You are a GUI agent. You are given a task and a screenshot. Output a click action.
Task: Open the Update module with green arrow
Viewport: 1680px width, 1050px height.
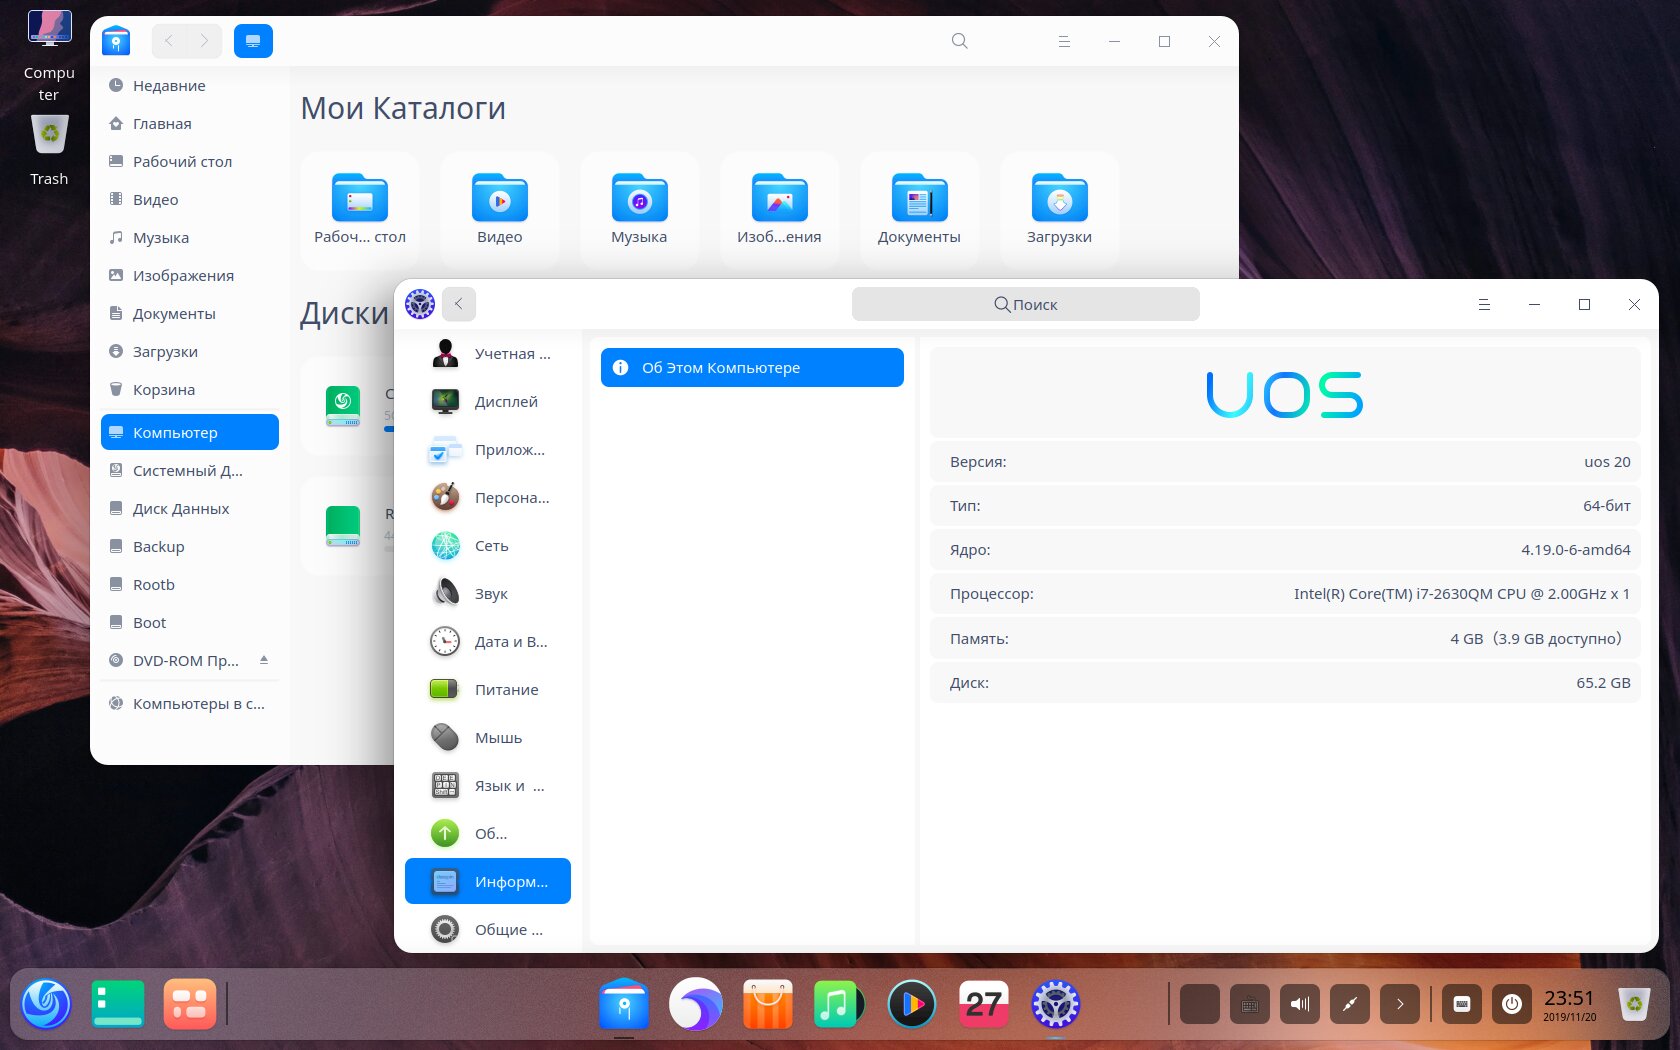(445, 833)
